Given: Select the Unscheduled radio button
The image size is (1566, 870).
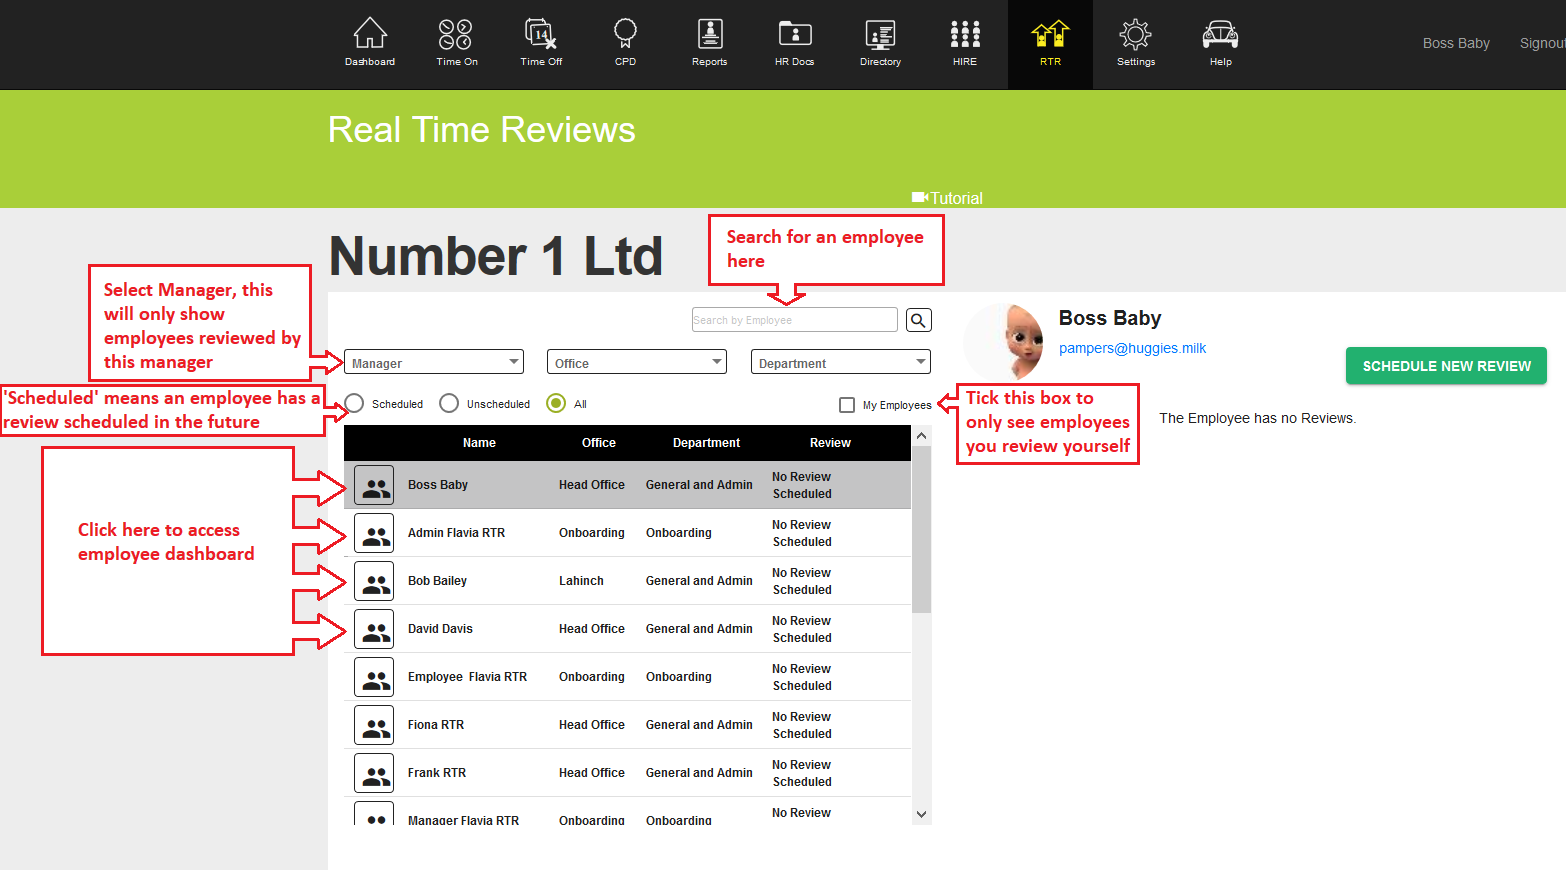Looking at the screenshot, I should pyautogui.click(x=449, y=403).
